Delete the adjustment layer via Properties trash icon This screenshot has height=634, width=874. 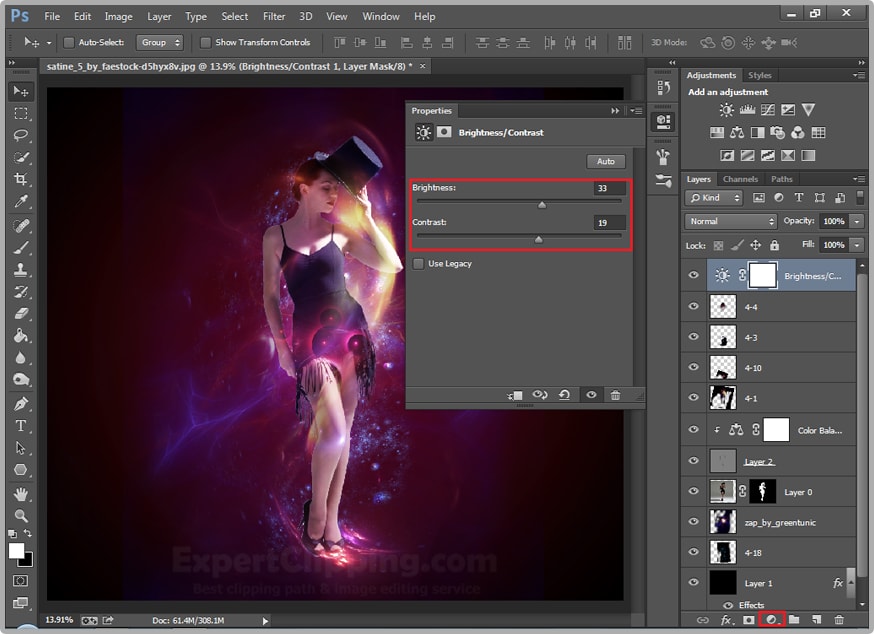tap(617, 395)
